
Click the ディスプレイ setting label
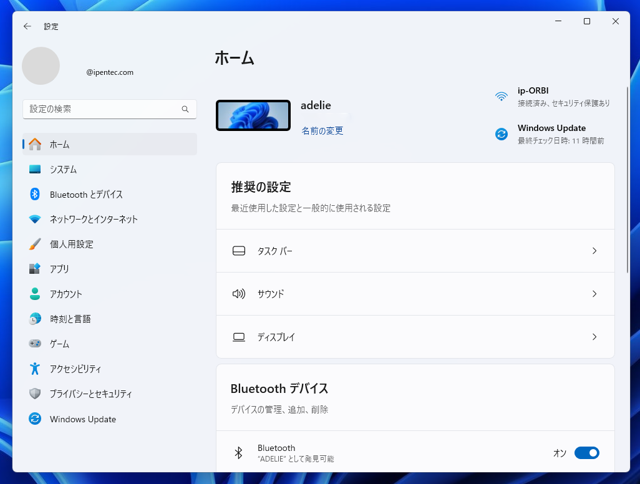pos(276,337)
